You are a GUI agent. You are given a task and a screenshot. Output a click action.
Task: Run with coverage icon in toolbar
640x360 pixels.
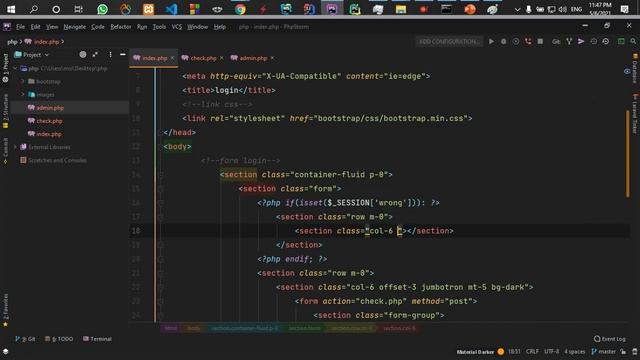[516, 42]
